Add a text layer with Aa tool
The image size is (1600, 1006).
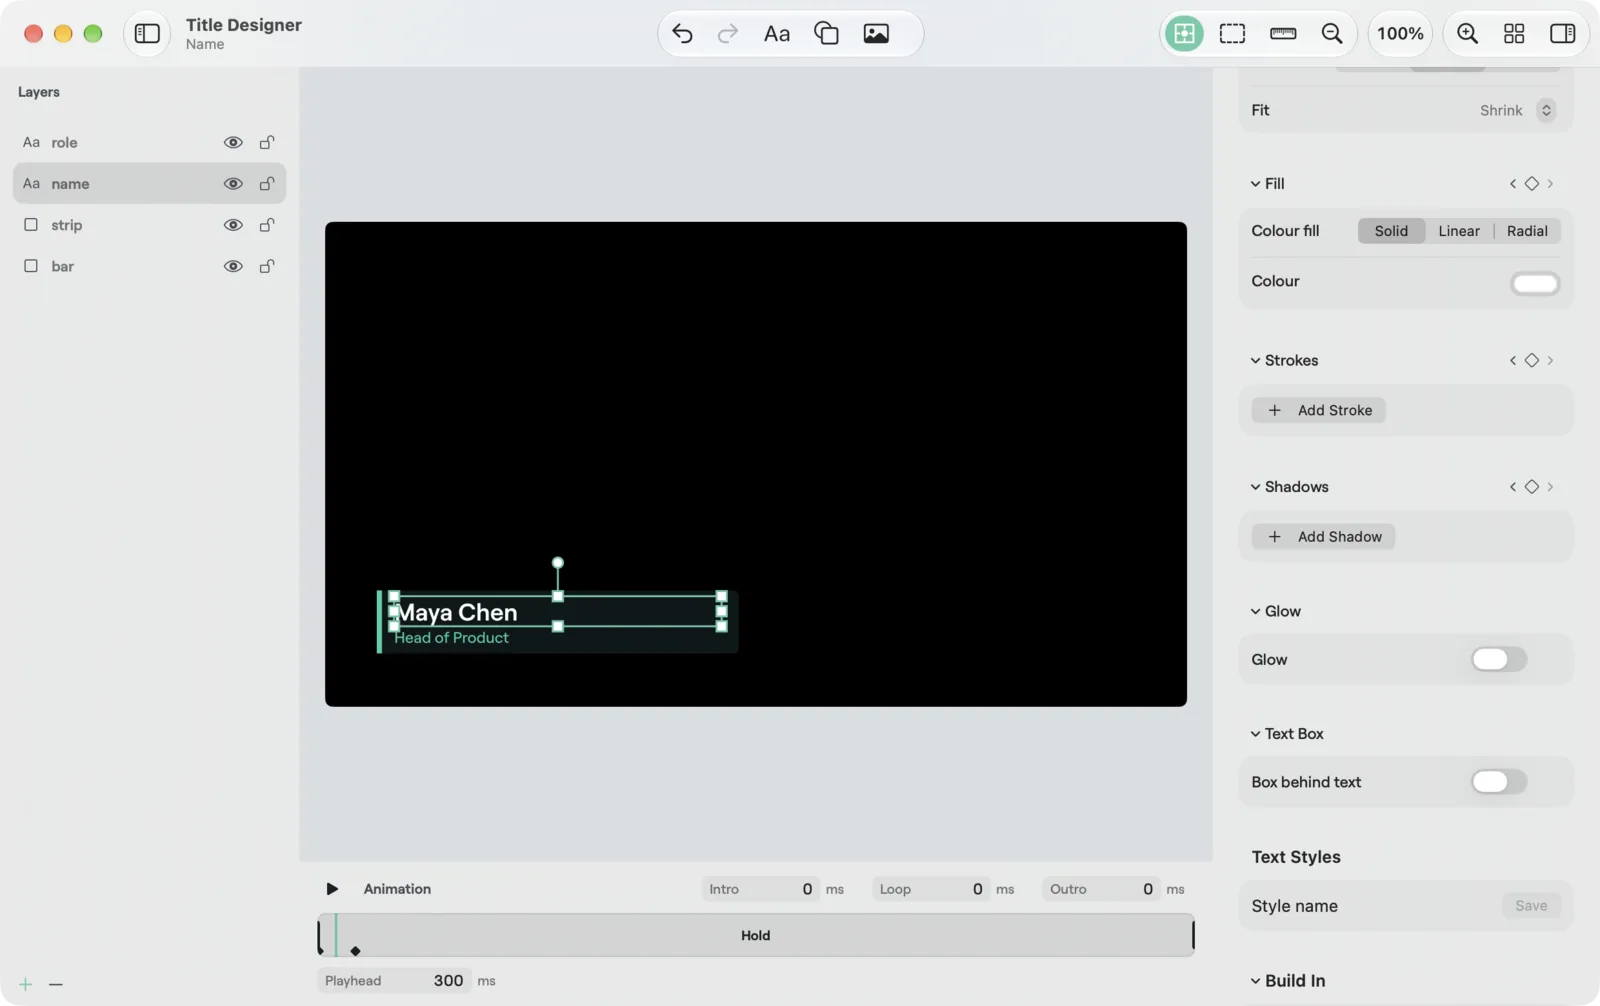coord(777,33)
